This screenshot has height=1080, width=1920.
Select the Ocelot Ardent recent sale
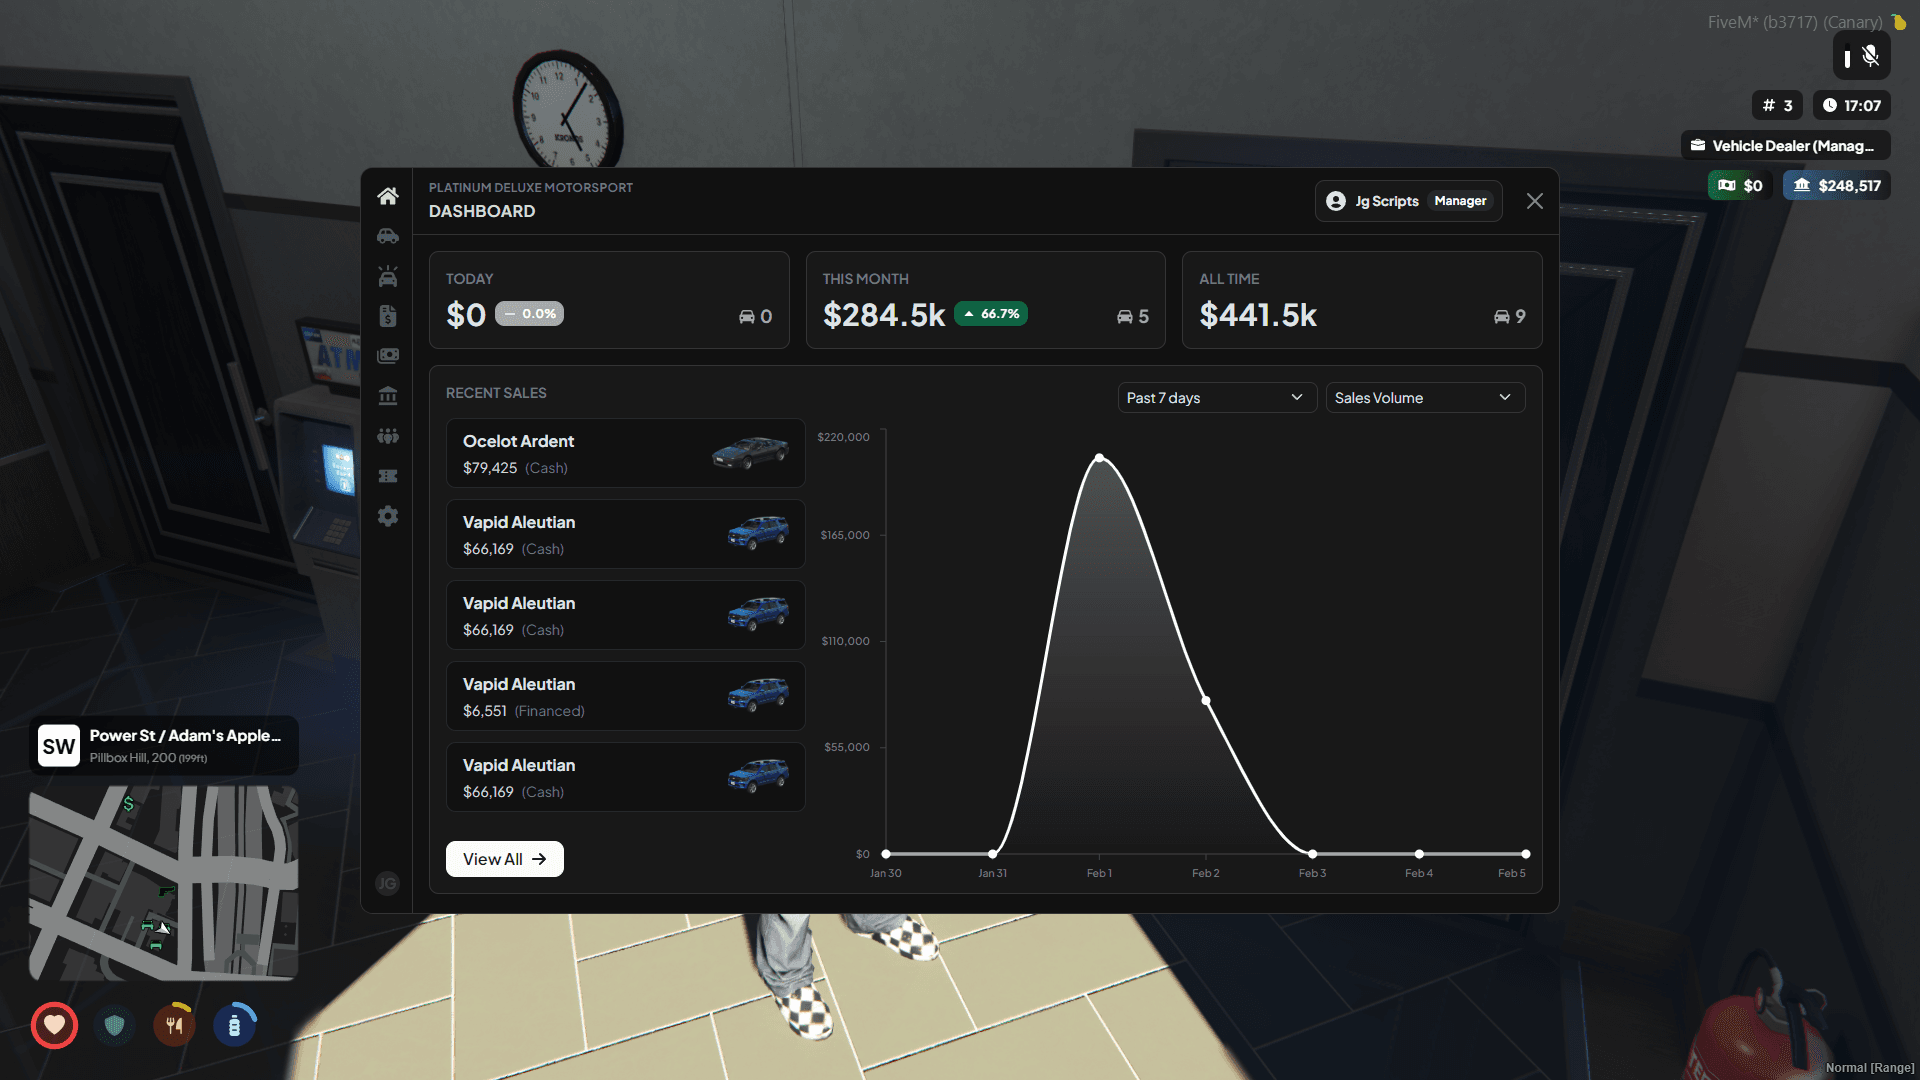[x=625, y=453]
